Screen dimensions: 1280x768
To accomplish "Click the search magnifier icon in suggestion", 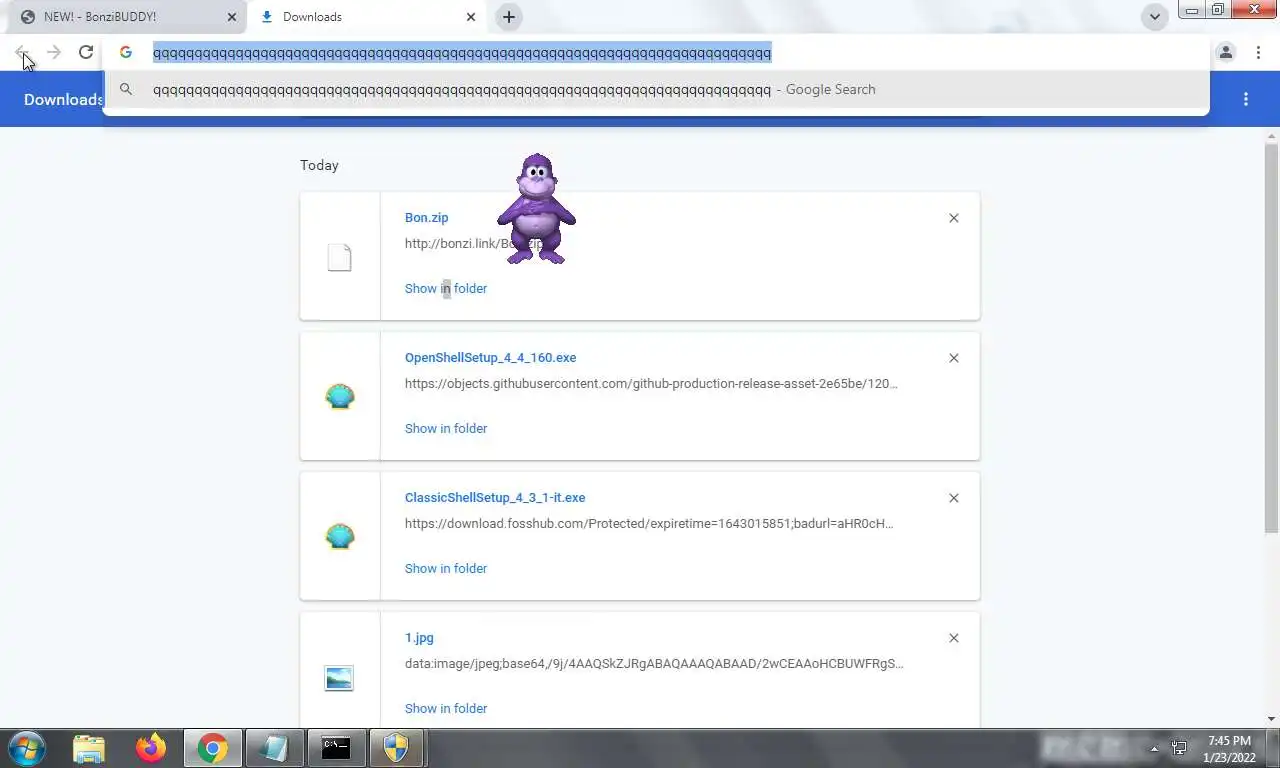I will 126,89.
